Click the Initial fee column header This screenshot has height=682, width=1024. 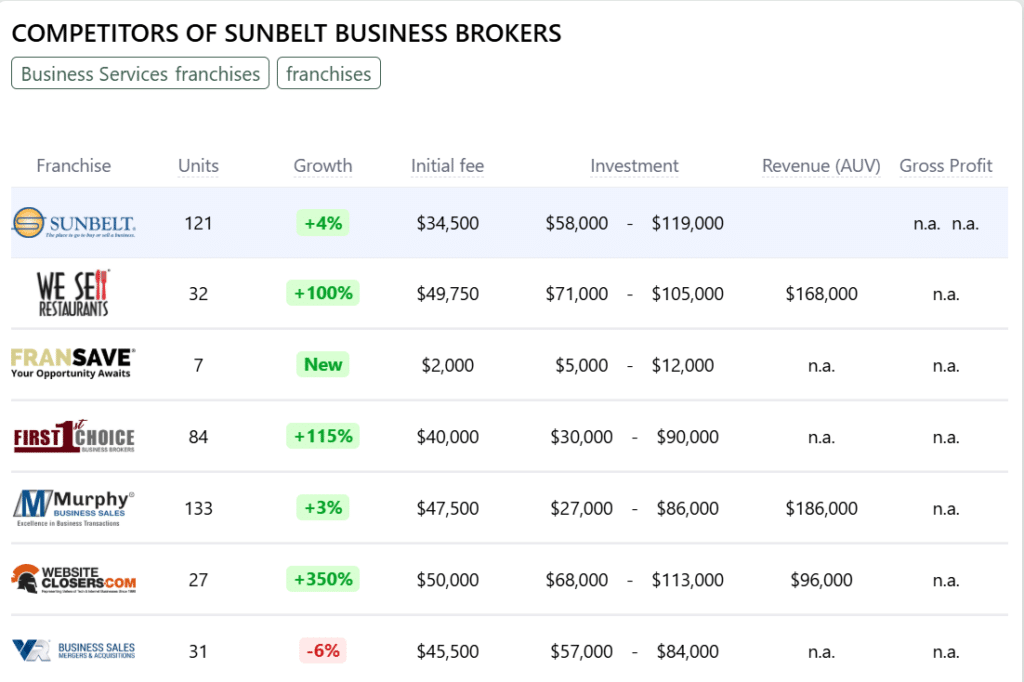(x=447, y=166)
